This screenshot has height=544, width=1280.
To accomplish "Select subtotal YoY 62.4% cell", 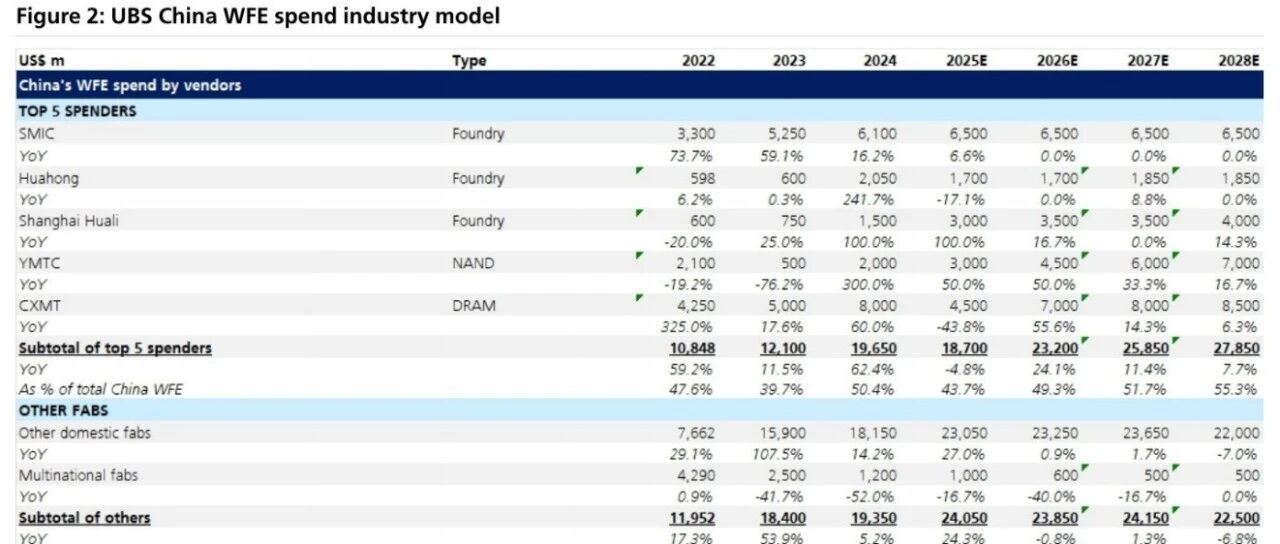I will coord(877,369).
